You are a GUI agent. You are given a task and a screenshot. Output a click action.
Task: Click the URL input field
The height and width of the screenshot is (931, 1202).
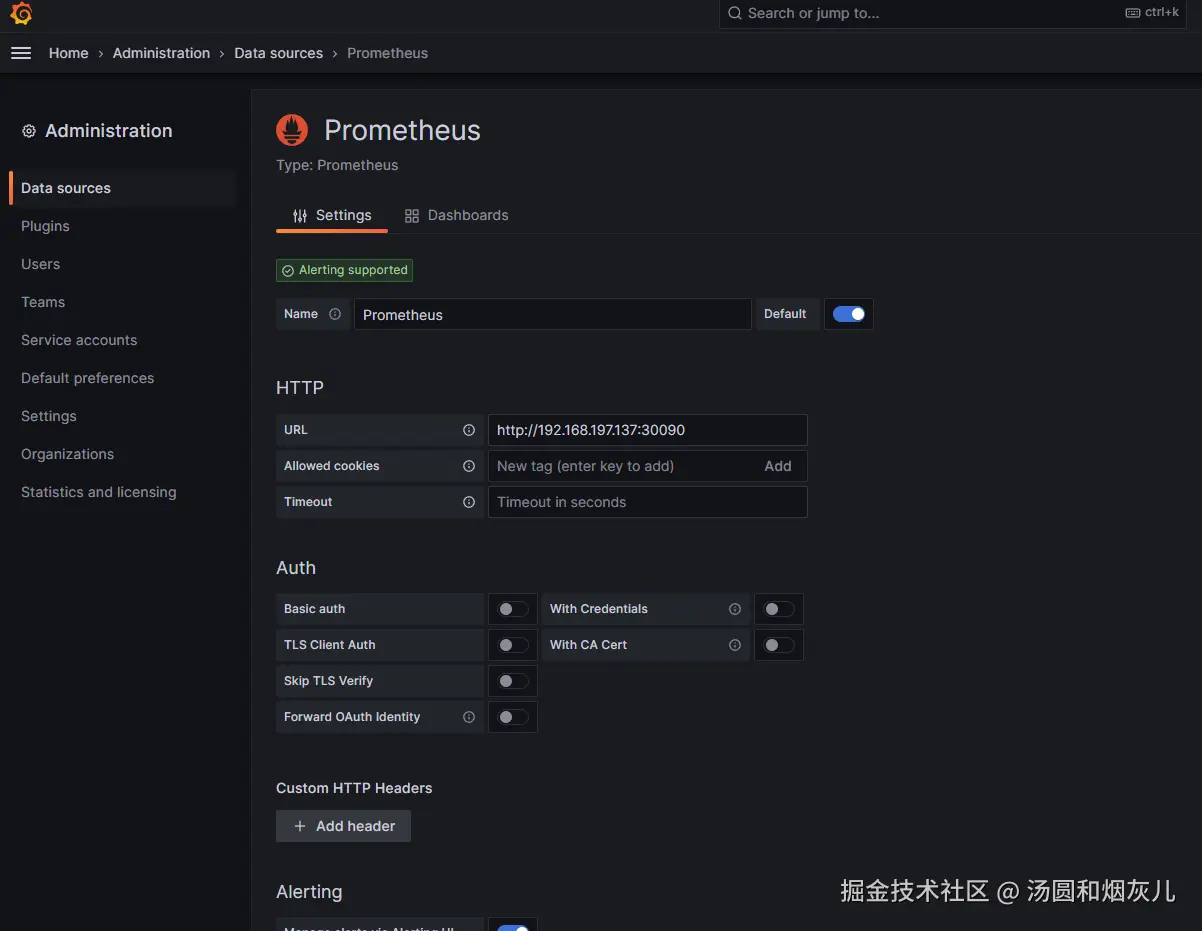pos(647,430)
